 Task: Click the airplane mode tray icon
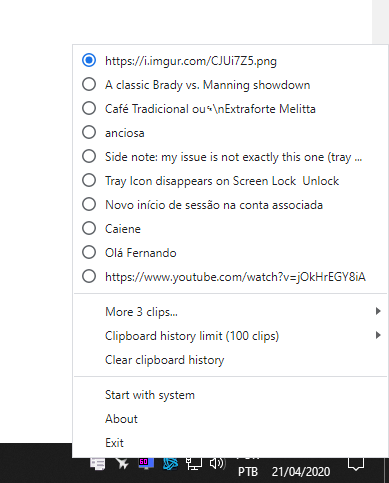tap(122, 463)
